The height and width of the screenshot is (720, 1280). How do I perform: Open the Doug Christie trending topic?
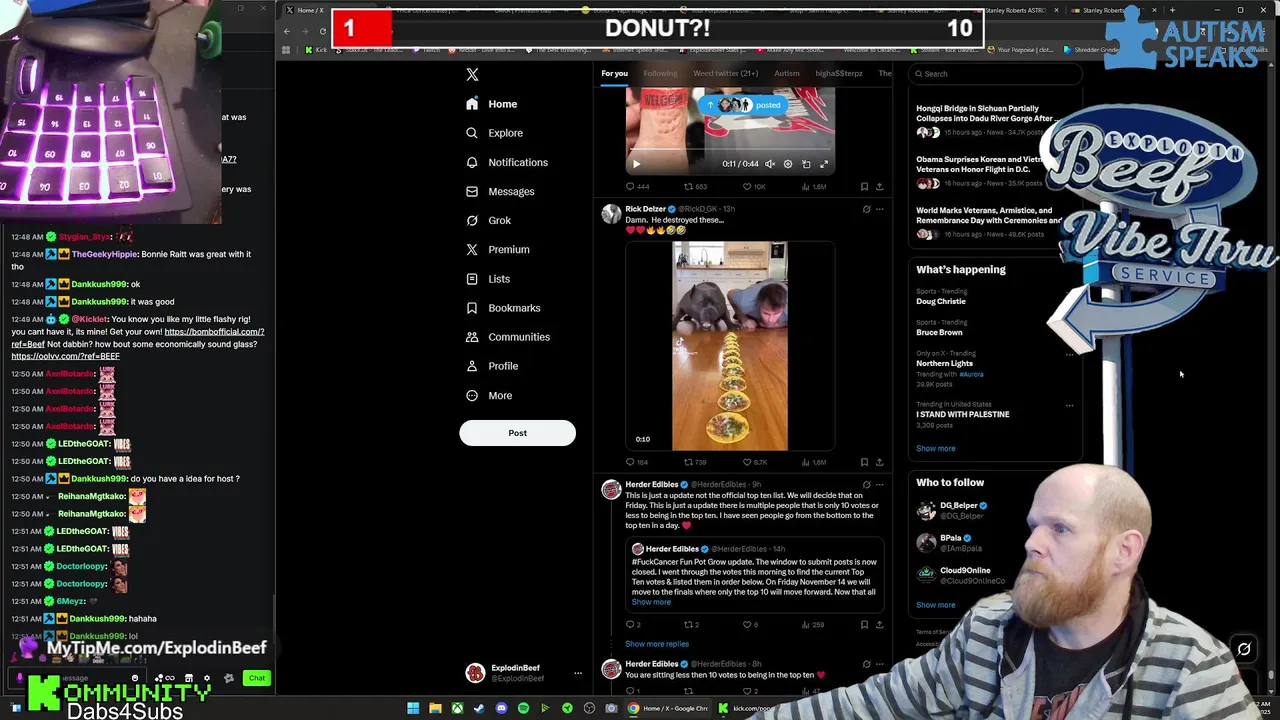[x=941, y=301]
